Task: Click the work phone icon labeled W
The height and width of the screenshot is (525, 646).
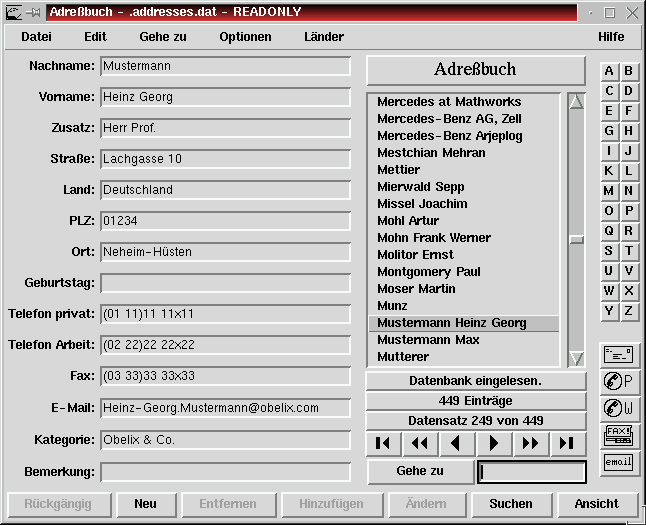Action: [x=618, y=408]
